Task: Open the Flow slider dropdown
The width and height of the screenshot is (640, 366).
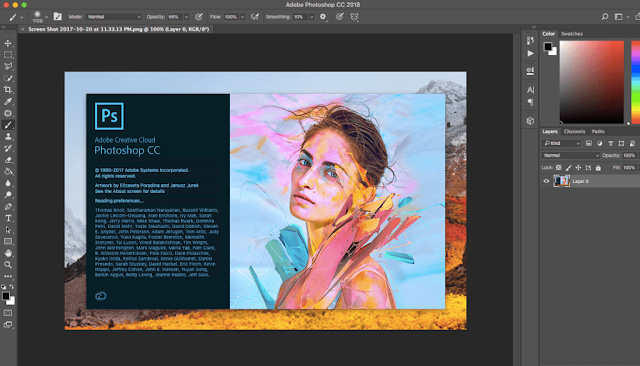Action: pyautogui.click(x=242, y=17)
